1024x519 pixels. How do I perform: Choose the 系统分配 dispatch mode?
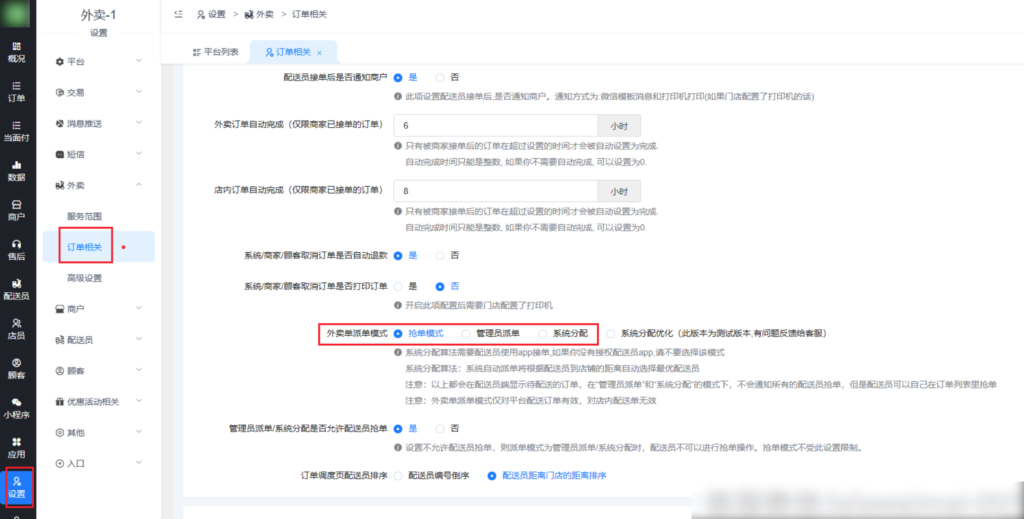(x=542, y=333)
